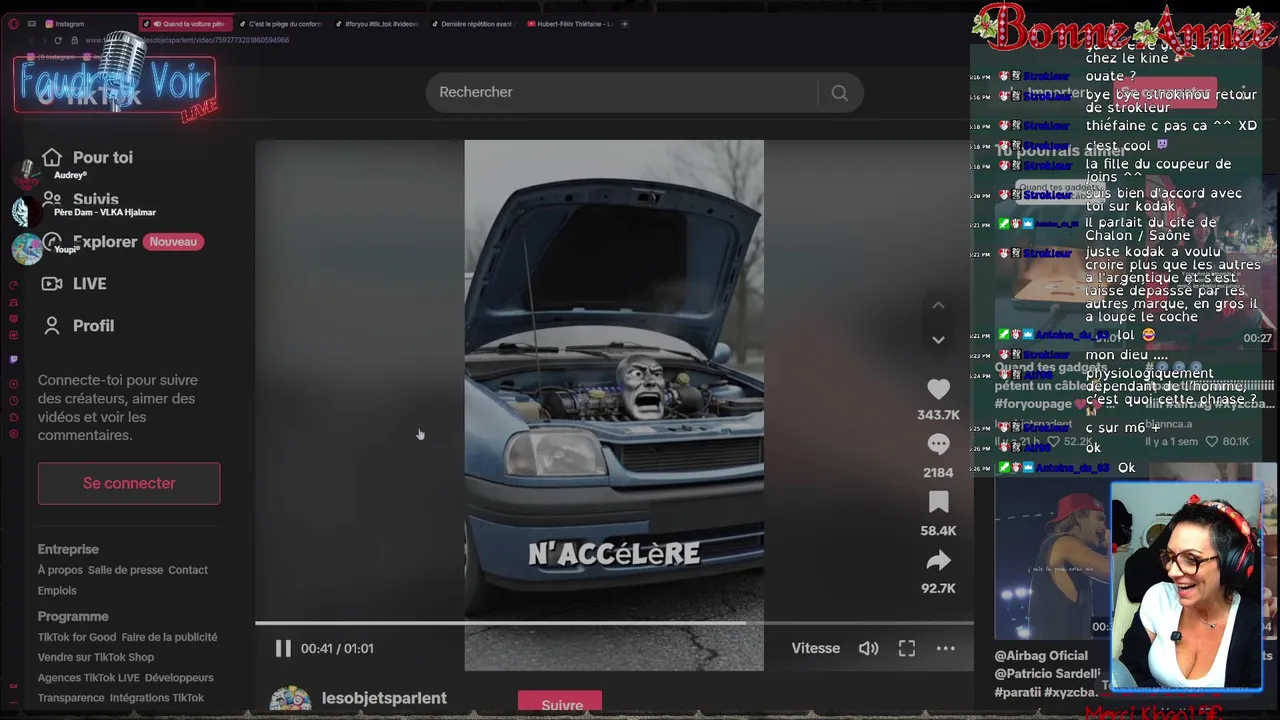Open the À propos link
1280x720 pixels.
tap(60, 570)
